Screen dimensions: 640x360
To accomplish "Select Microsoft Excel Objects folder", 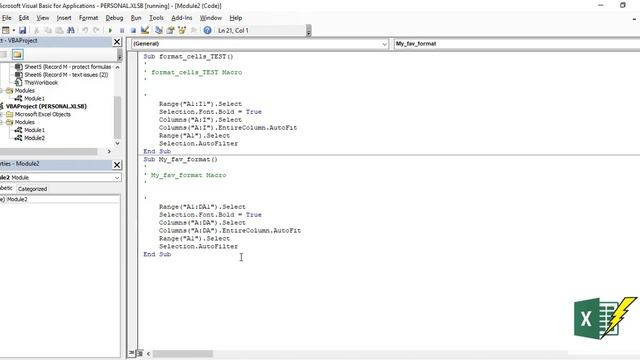I will click(x=42, y=114).
